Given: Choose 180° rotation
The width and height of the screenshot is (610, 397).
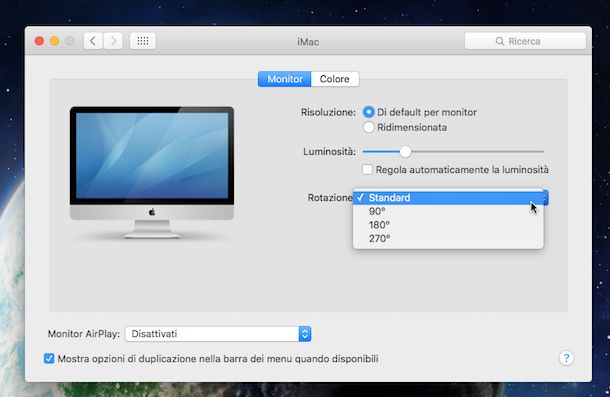Looking at the screenshot, I should (x=448, y=225).
